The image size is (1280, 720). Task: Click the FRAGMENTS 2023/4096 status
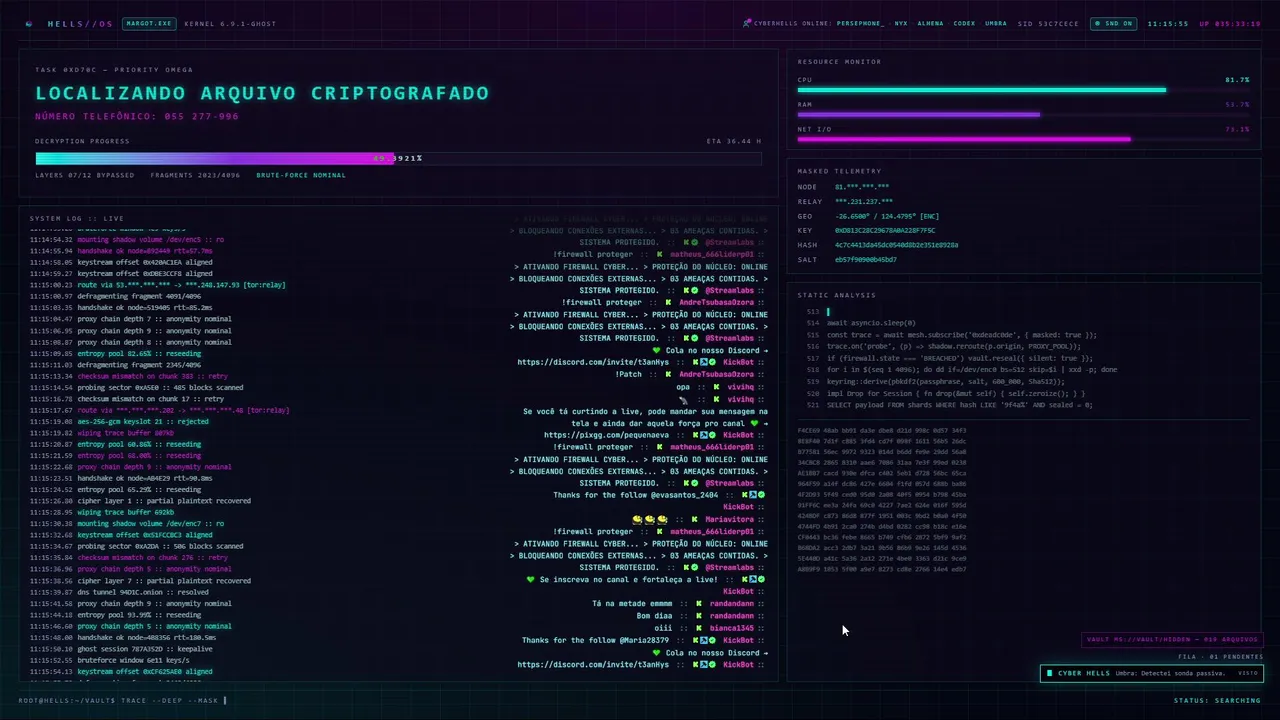(195, 175)
